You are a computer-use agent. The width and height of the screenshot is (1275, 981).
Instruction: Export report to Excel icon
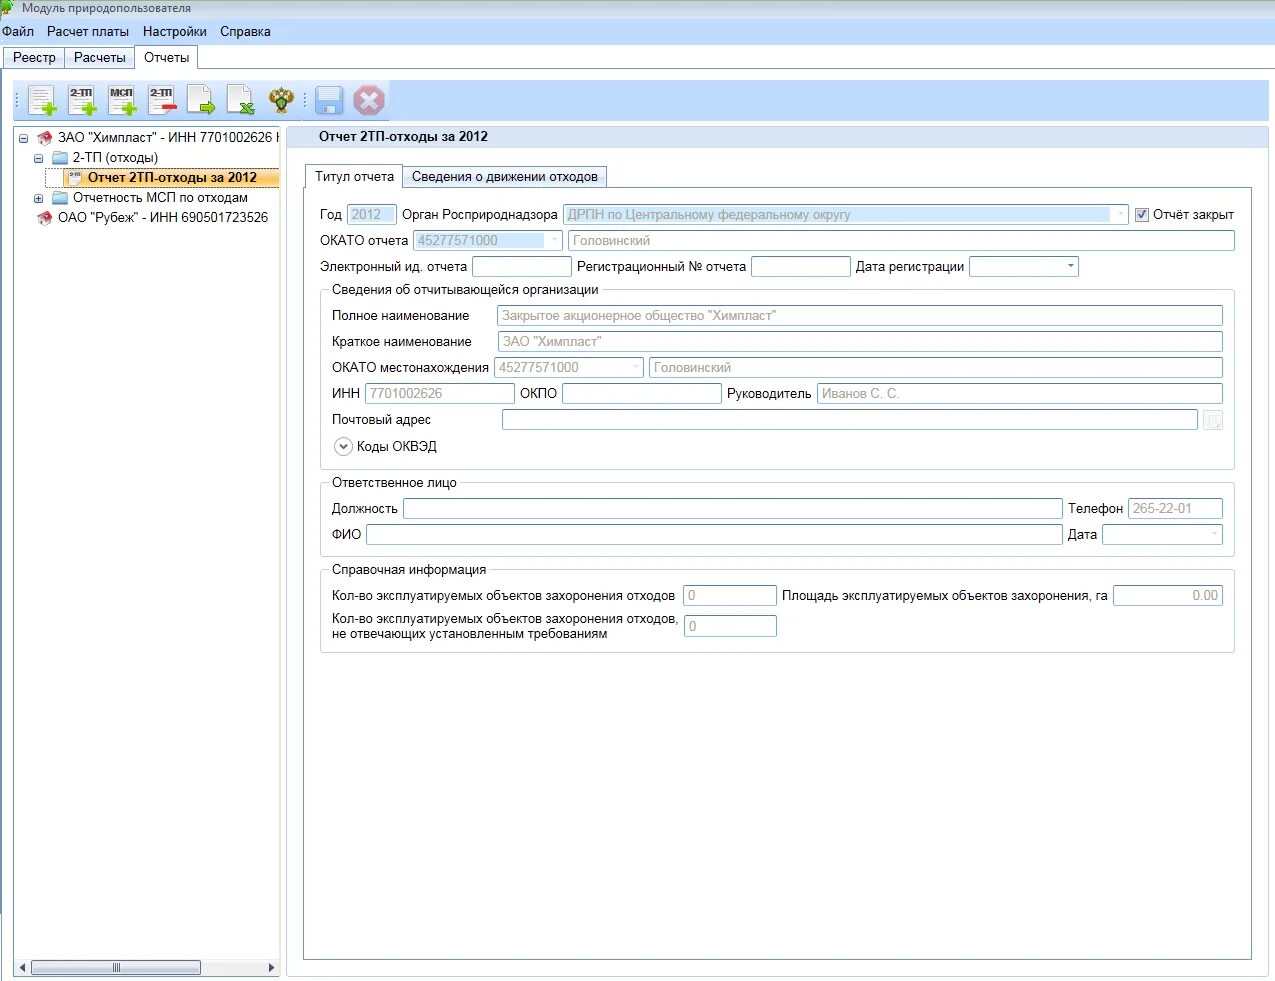click(x=241, y=100)
